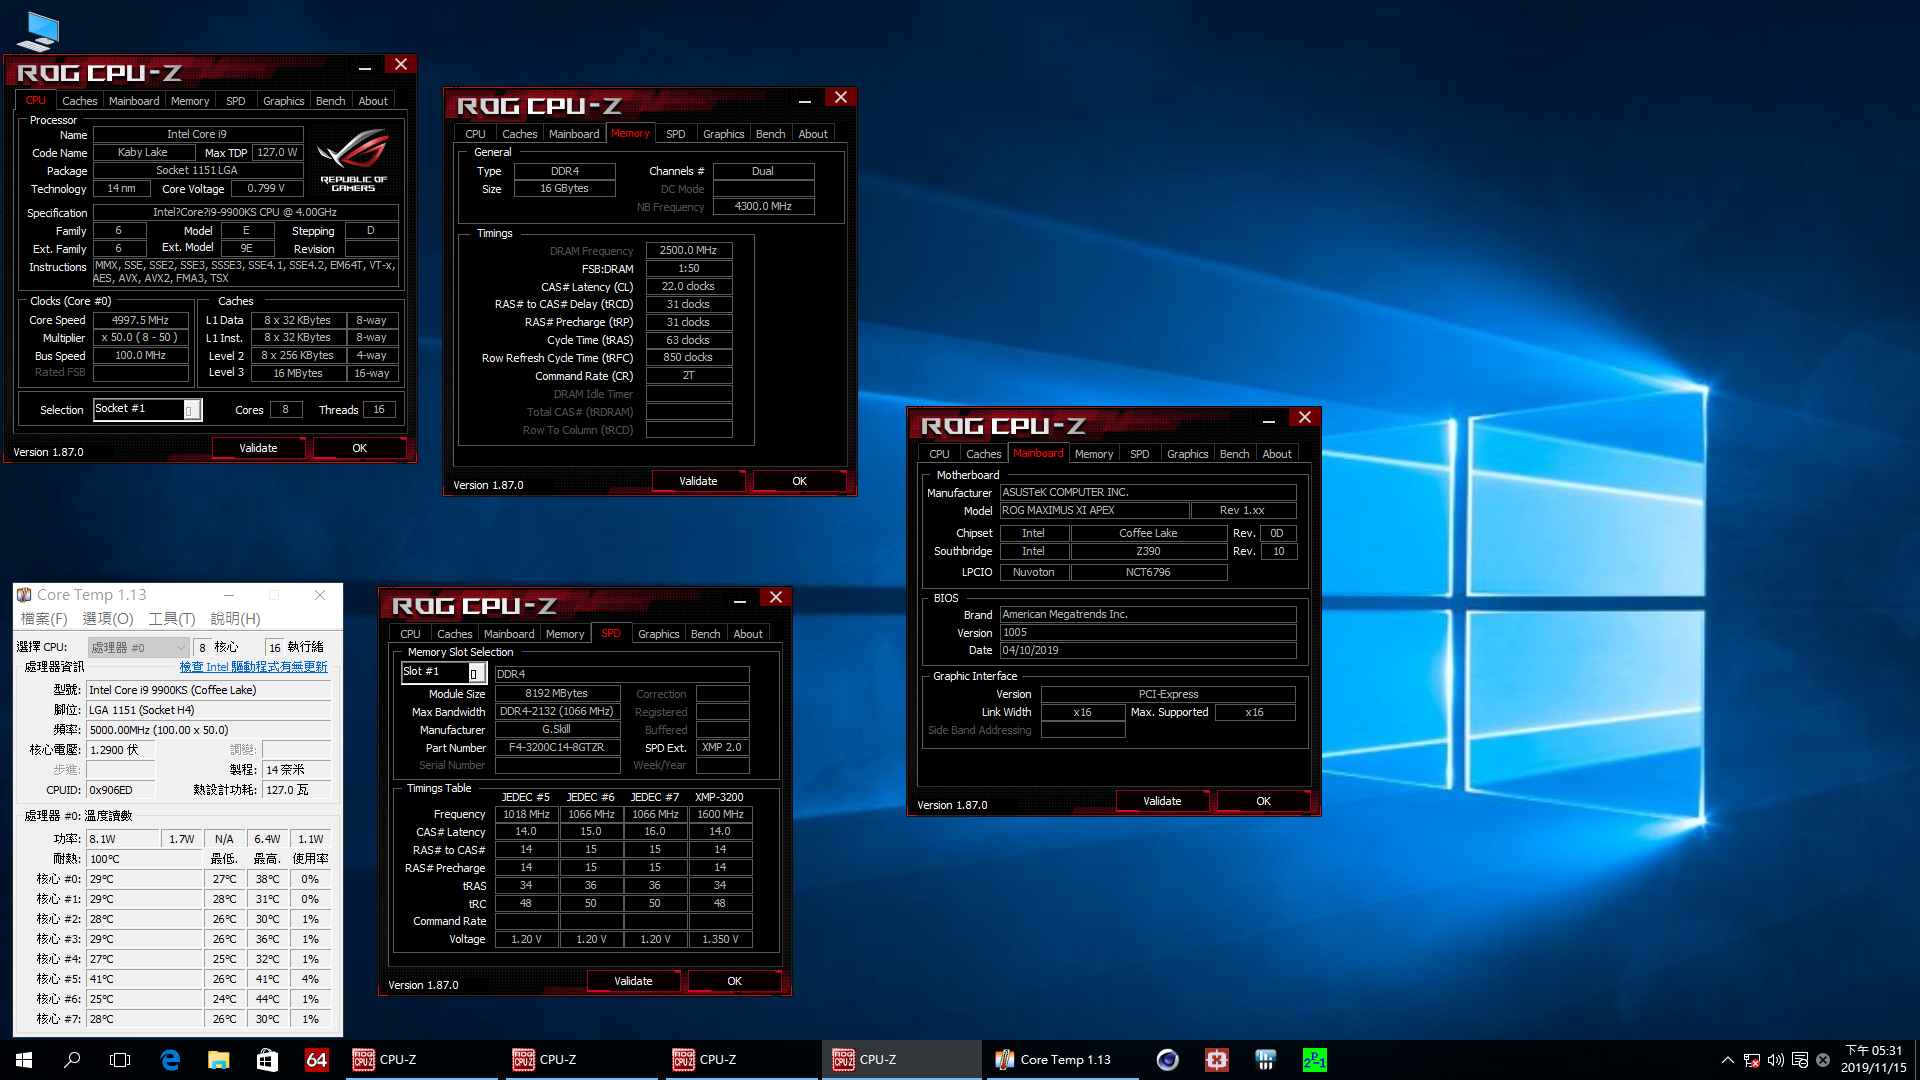The width and height of the screenshot is (1920, 1080).
Task: Click OK in the Memory window
Action: 799,481
